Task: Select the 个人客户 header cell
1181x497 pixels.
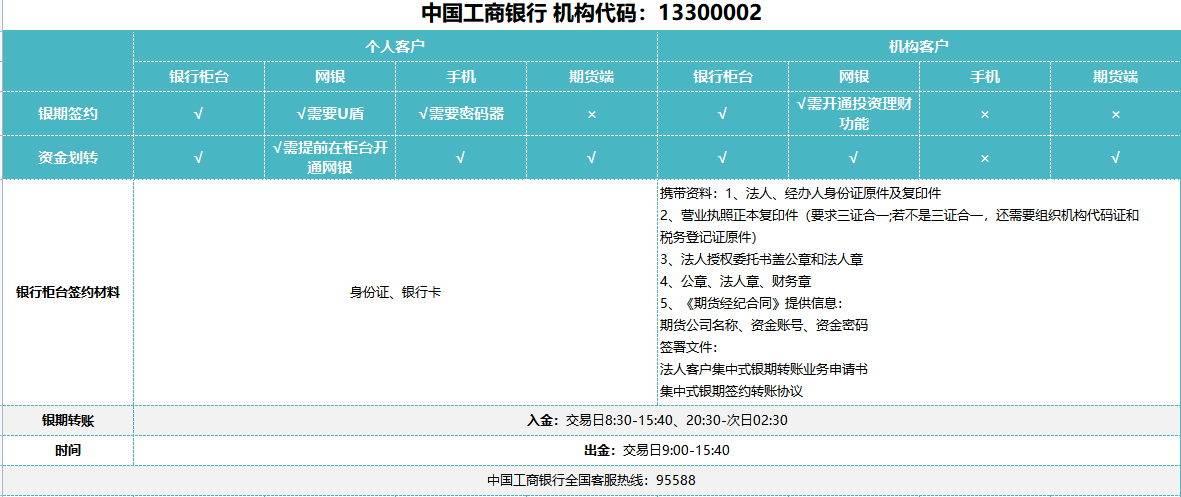Action: pyautogui.click(x=395, y=46)
